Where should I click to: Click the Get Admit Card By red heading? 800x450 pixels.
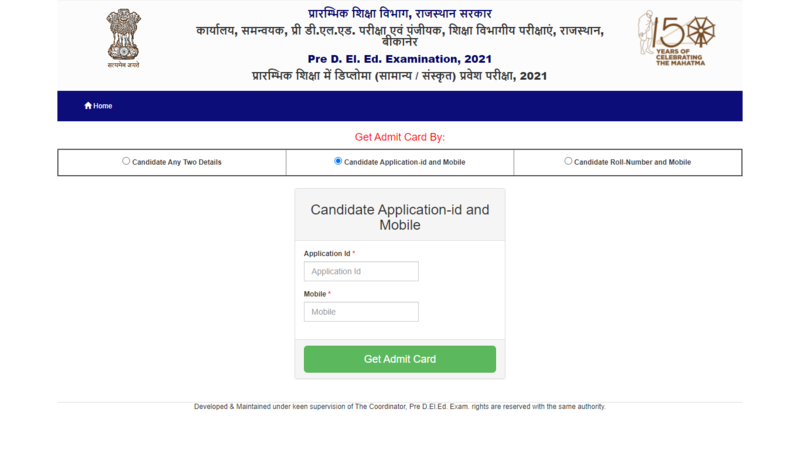pos(399,137)
